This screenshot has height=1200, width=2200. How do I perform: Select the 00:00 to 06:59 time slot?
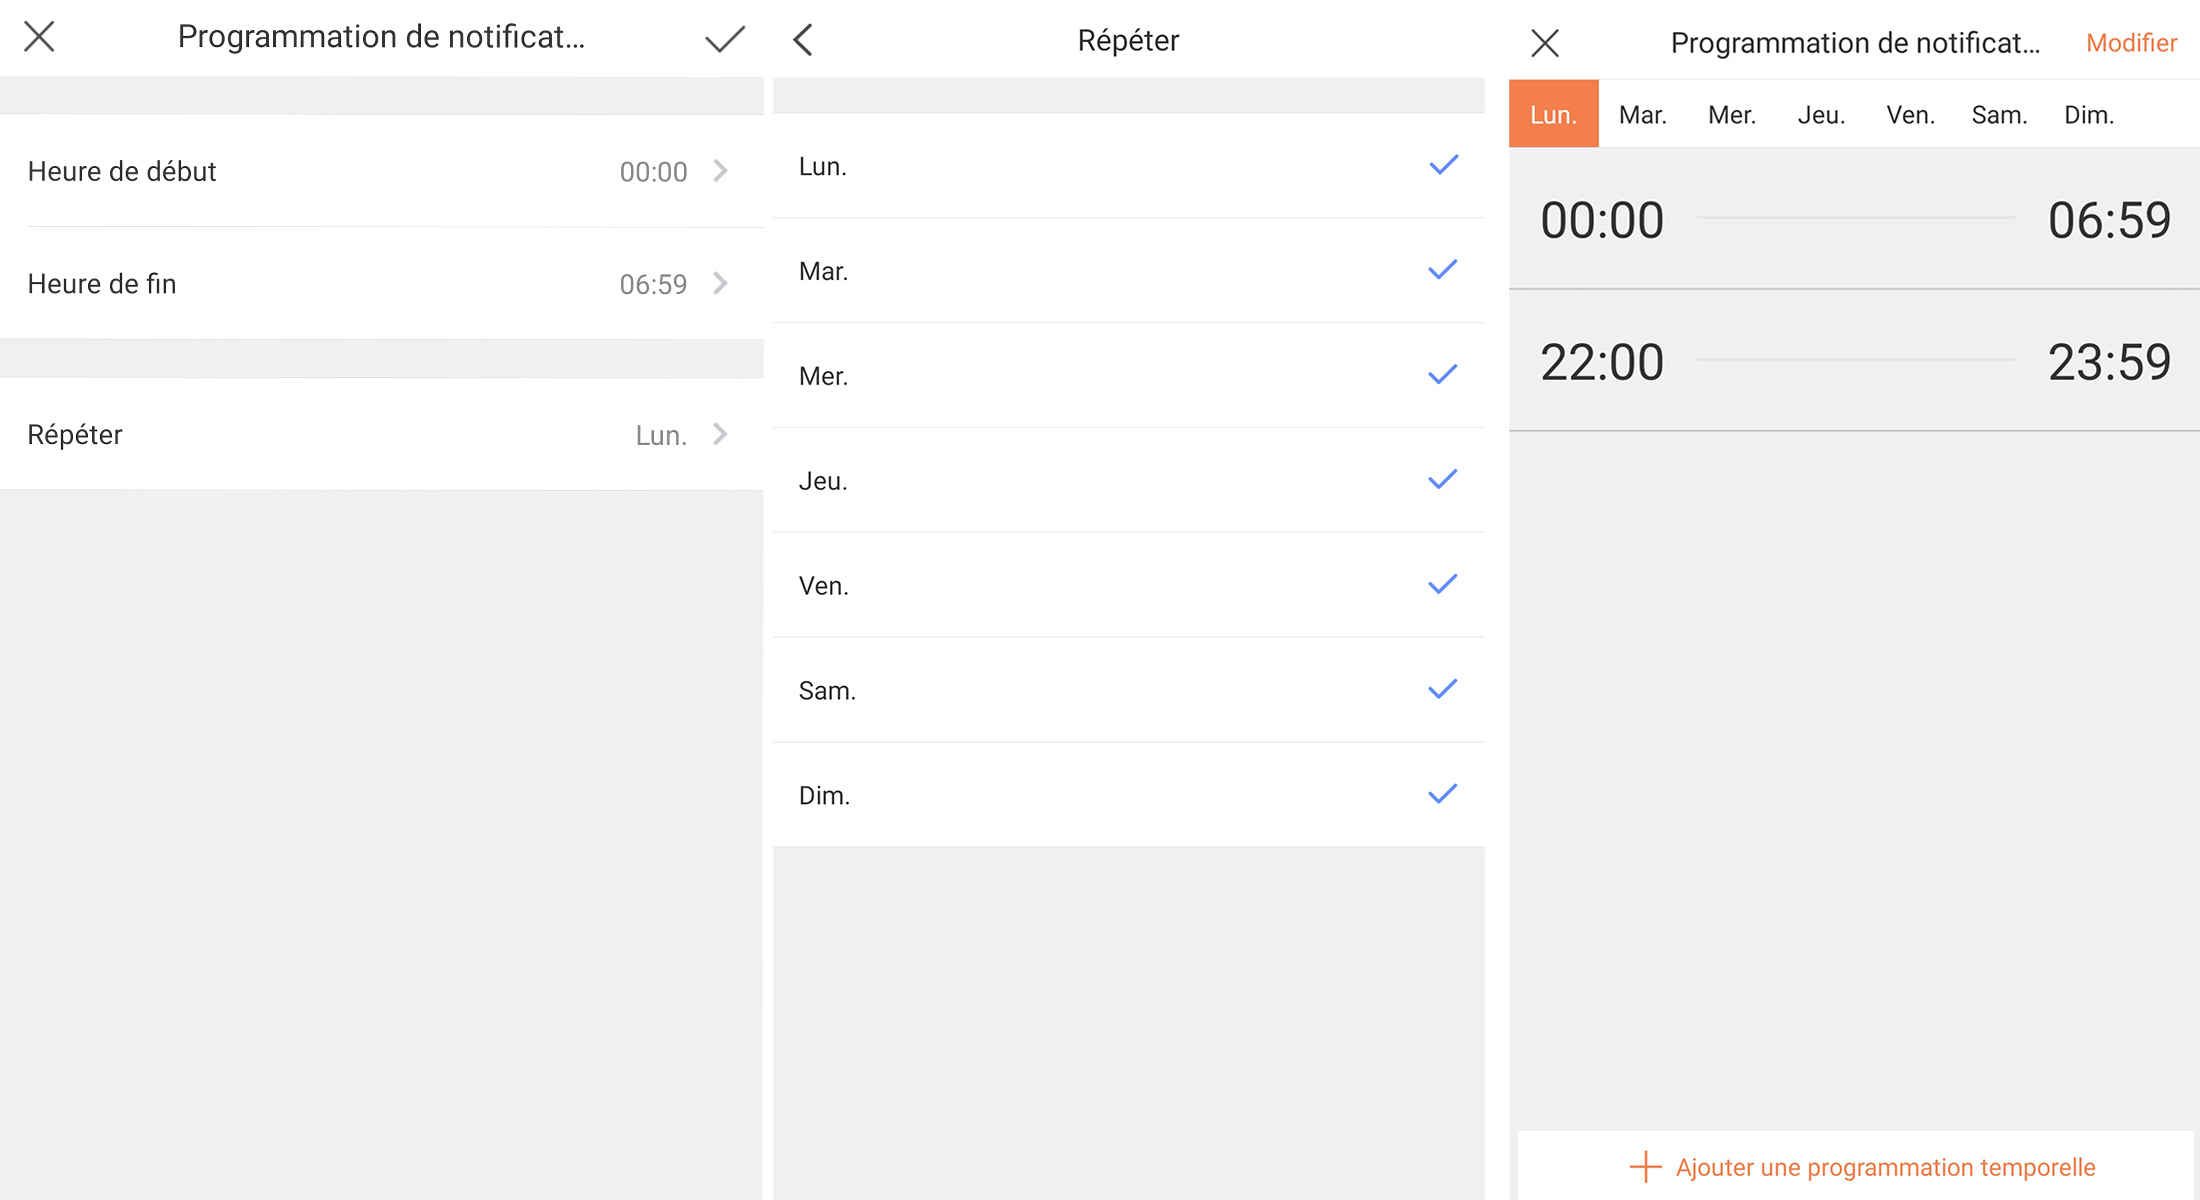(x=1855, y=219)
